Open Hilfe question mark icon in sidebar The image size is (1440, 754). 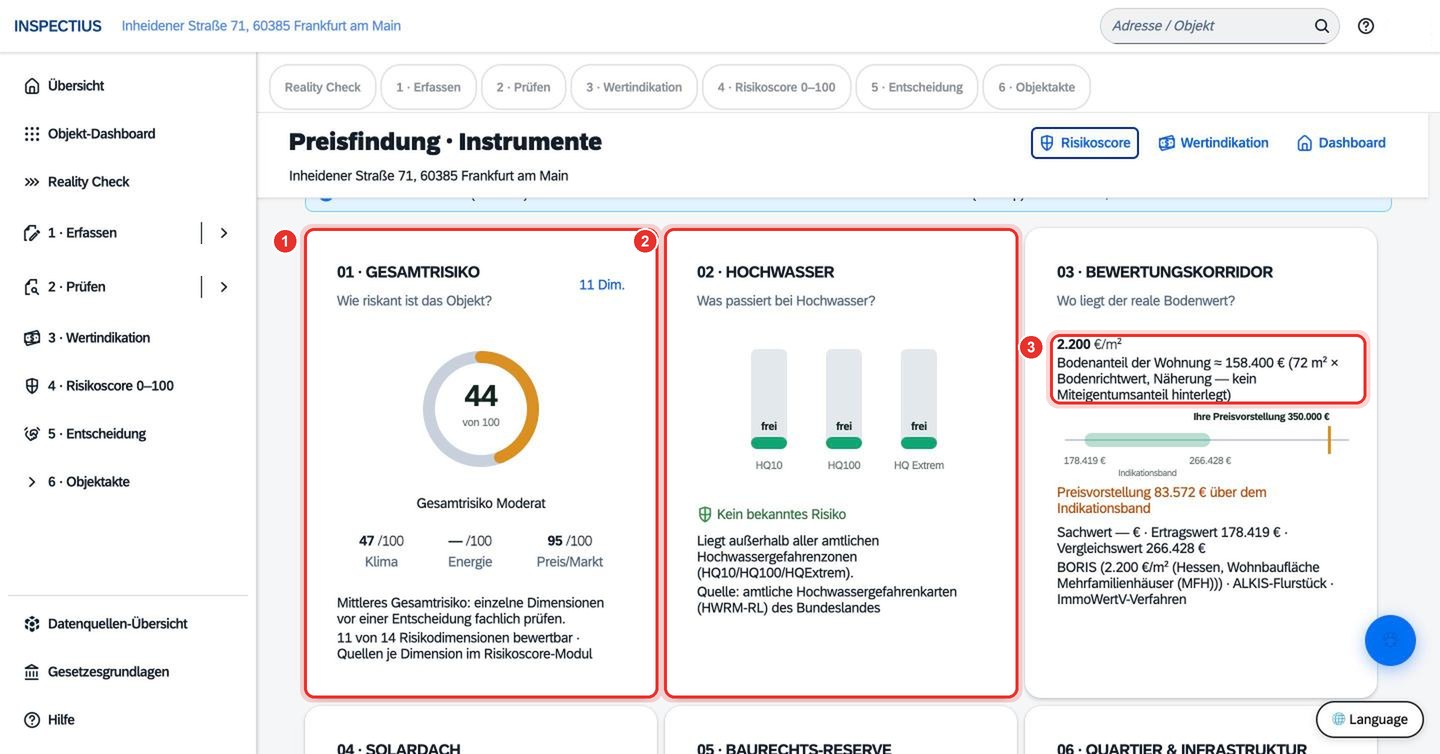[x=32, y=720]
